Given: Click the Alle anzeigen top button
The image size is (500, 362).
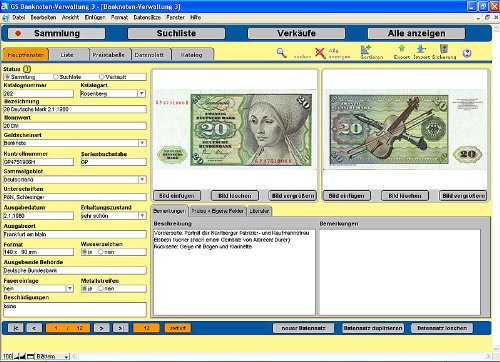Looking at the screenshot, I should point(416,33).
